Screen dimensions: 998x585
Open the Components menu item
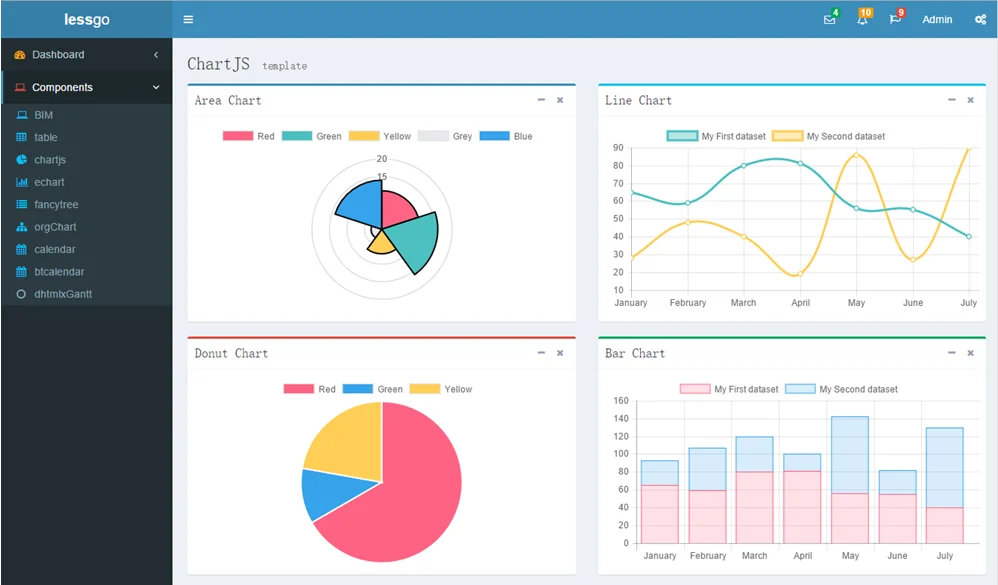tap(87, 87)
